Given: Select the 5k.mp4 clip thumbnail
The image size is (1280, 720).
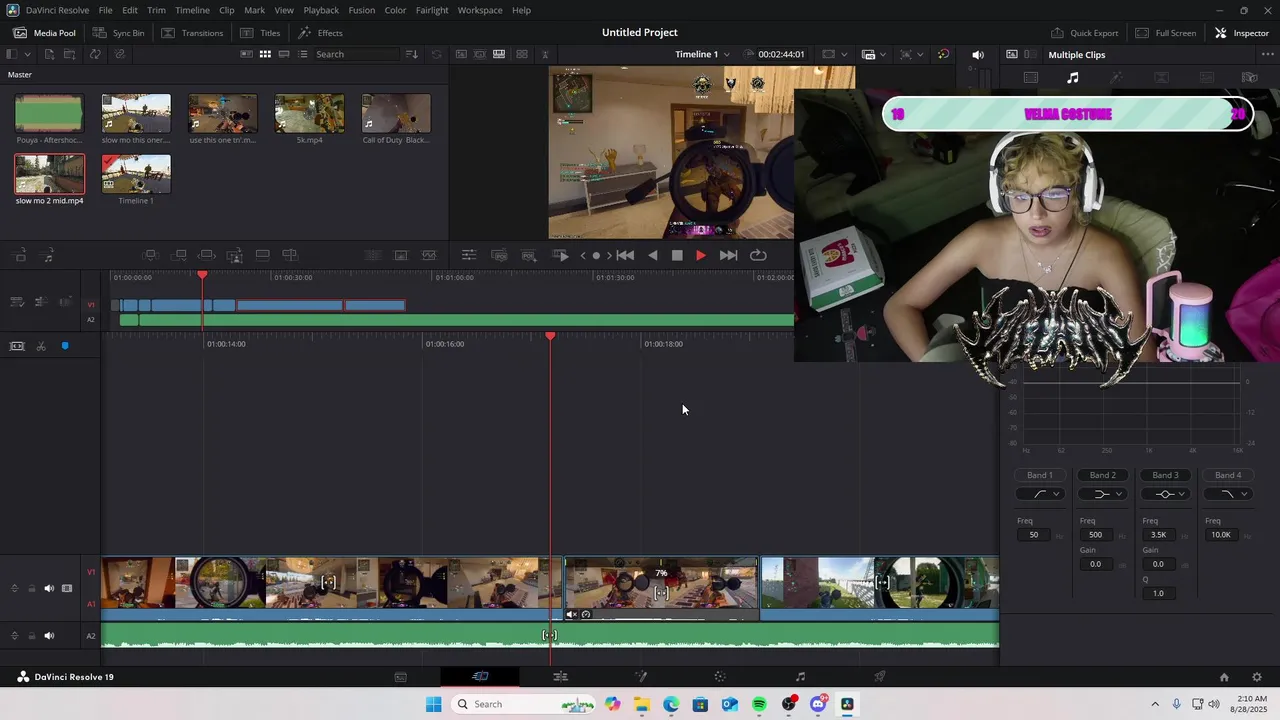Looking at the screenshot, I should click(310, 114).
